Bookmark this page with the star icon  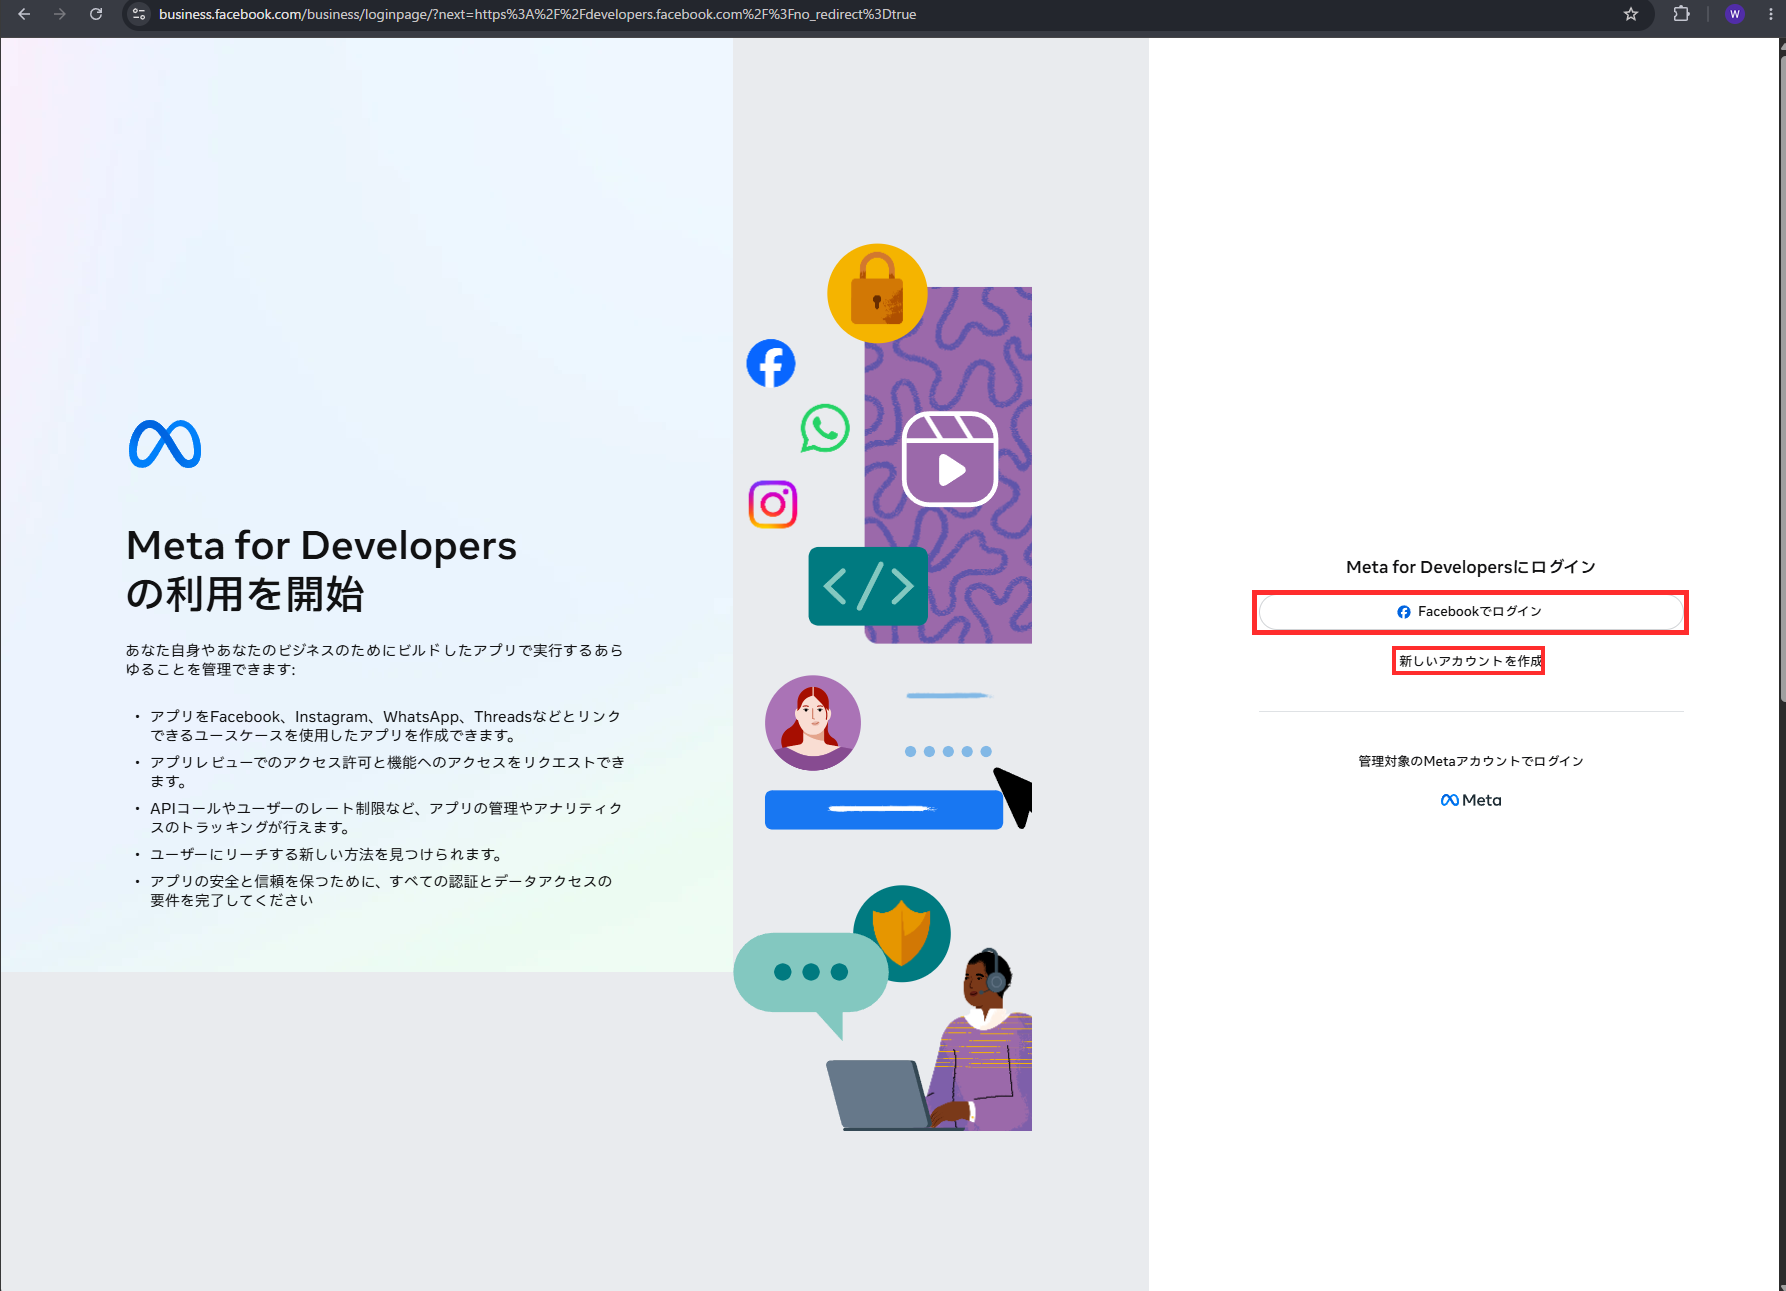(x=1631, y=14)
